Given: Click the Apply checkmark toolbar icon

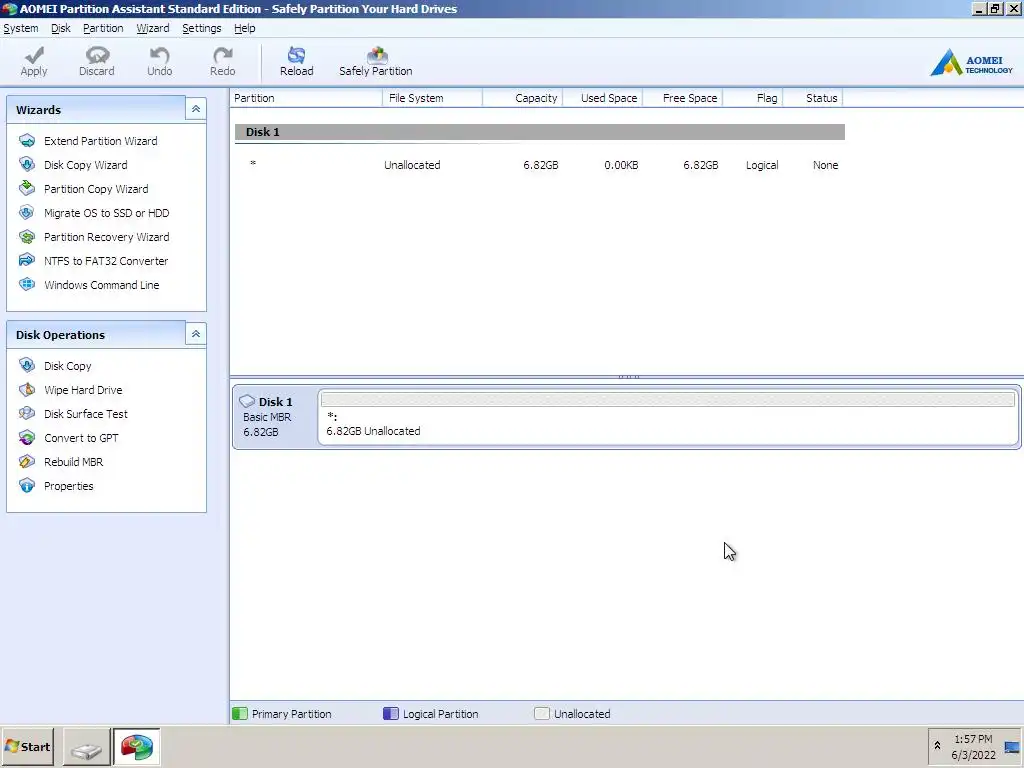Looking at the screenshot, I should point(34,55).
